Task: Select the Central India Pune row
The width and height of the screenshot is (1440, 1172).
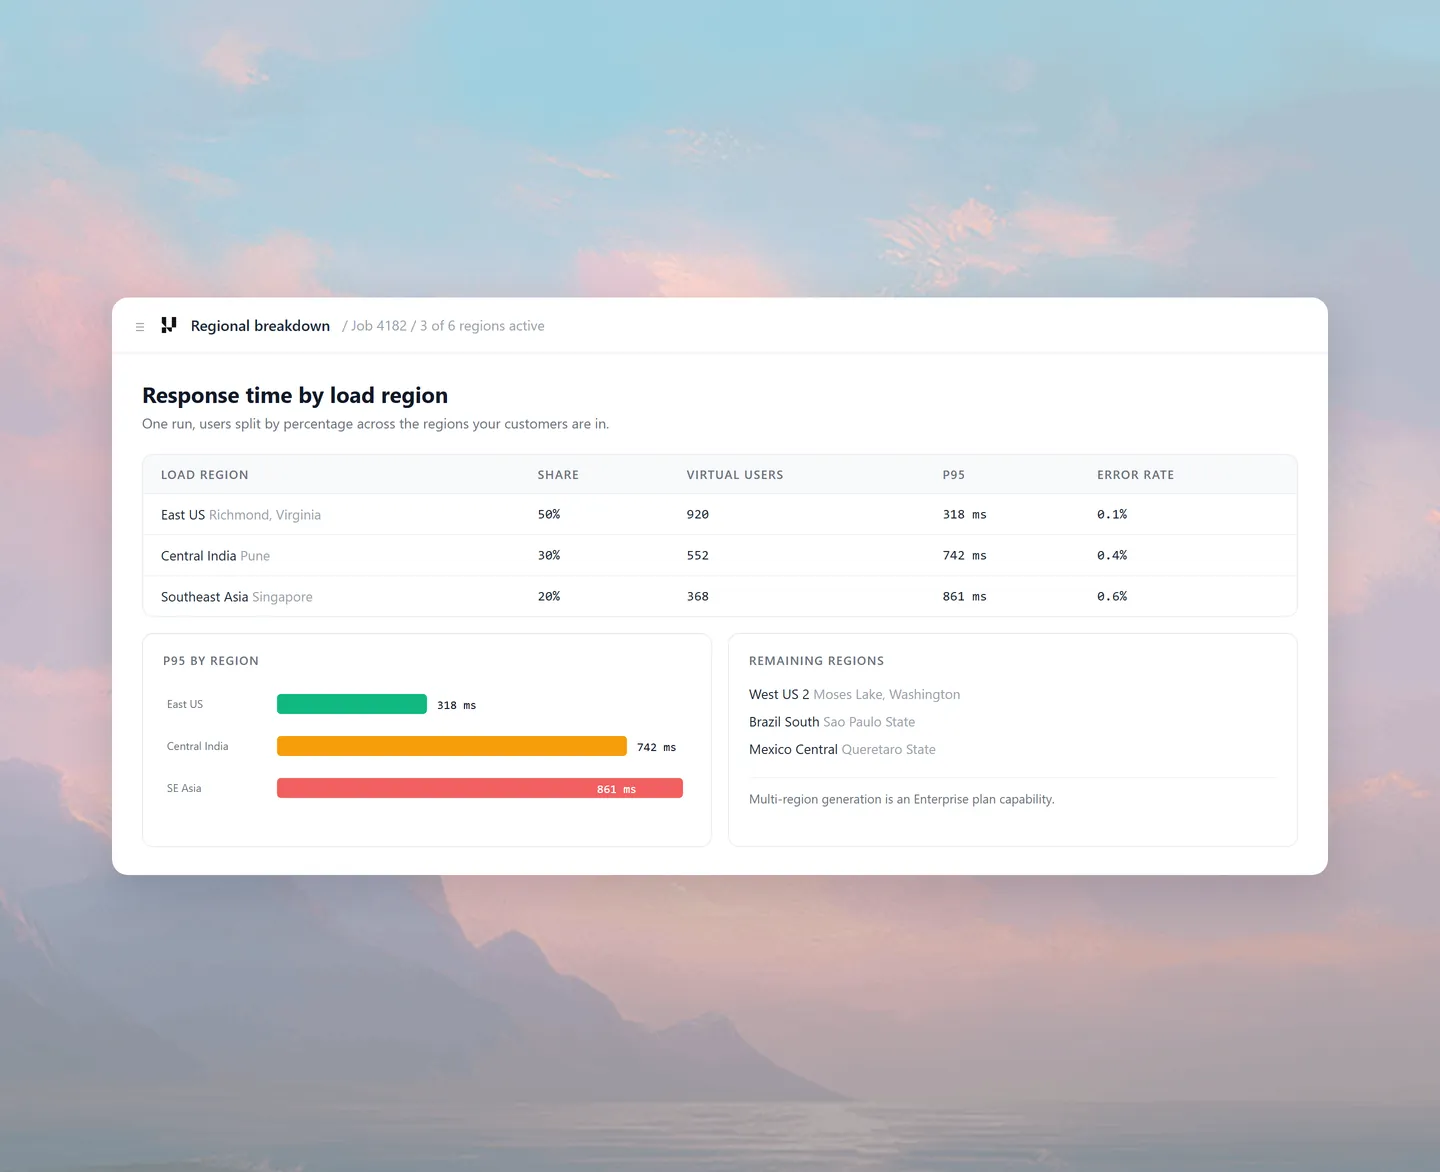Action: [720, 556]
